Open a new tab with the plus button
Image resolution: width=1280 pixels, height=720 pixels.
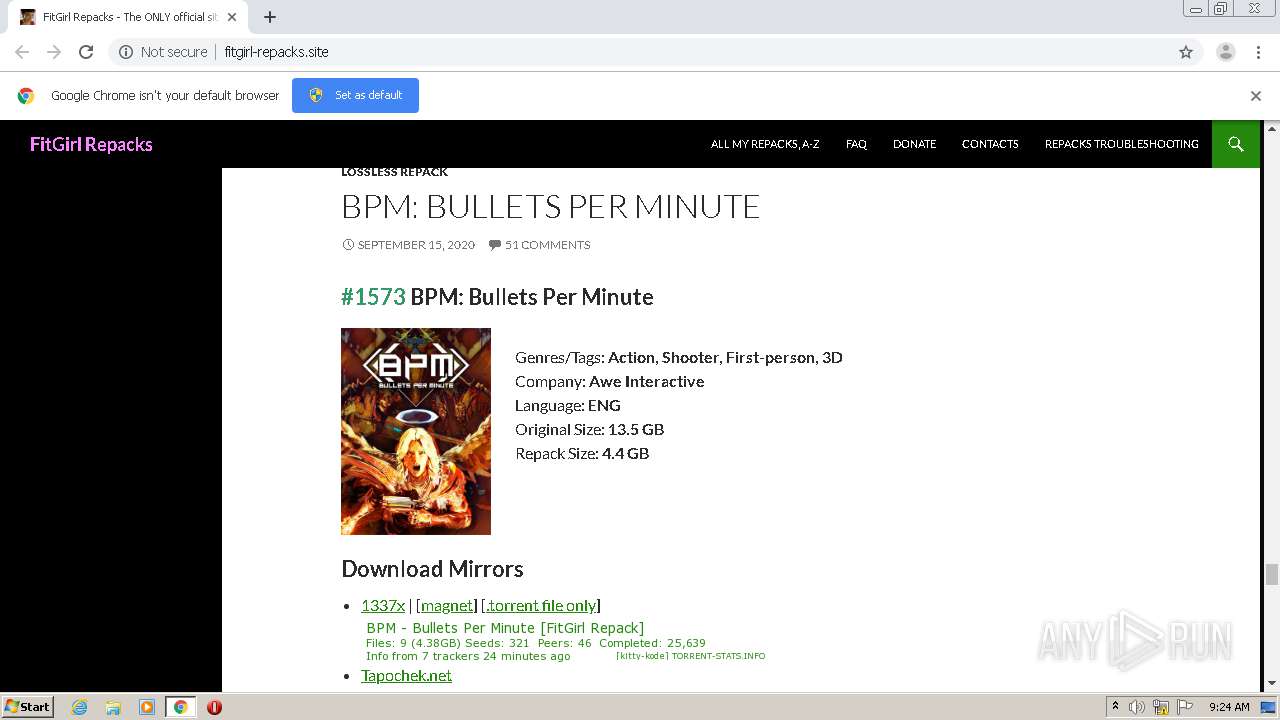coord(270,17)
